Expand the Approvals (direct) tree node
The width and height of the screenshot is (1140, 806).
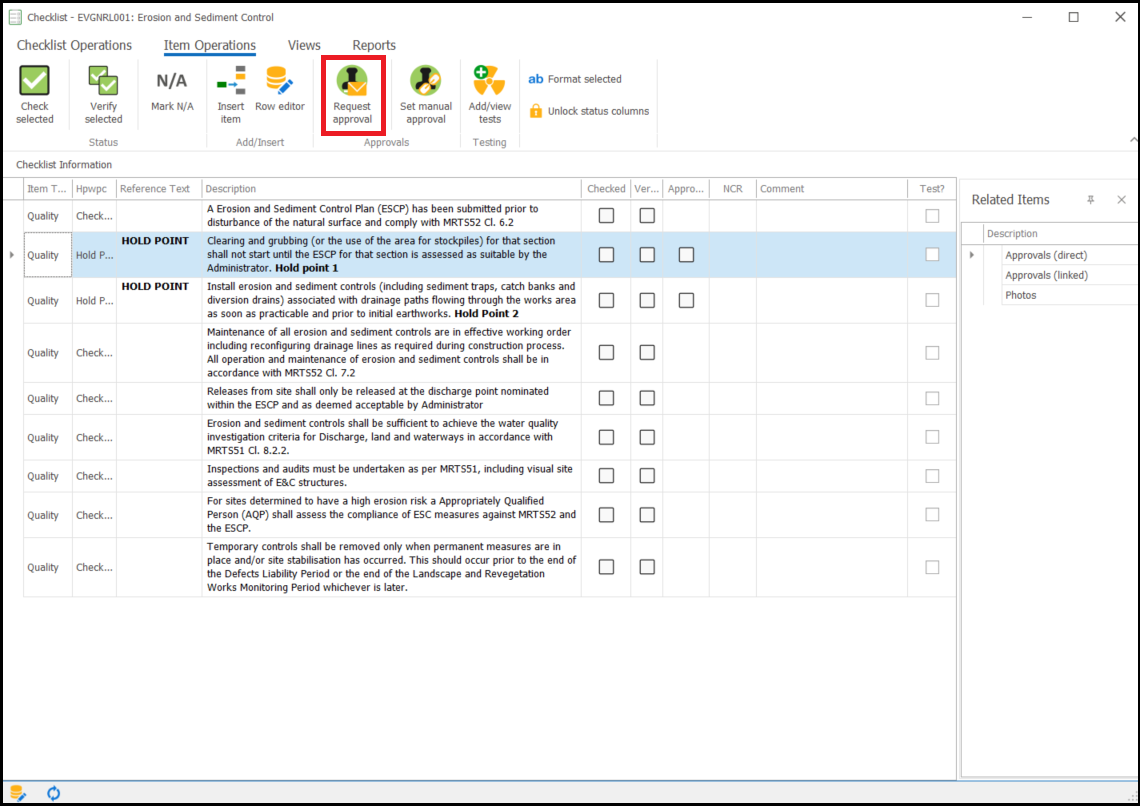tap(972, 255)
